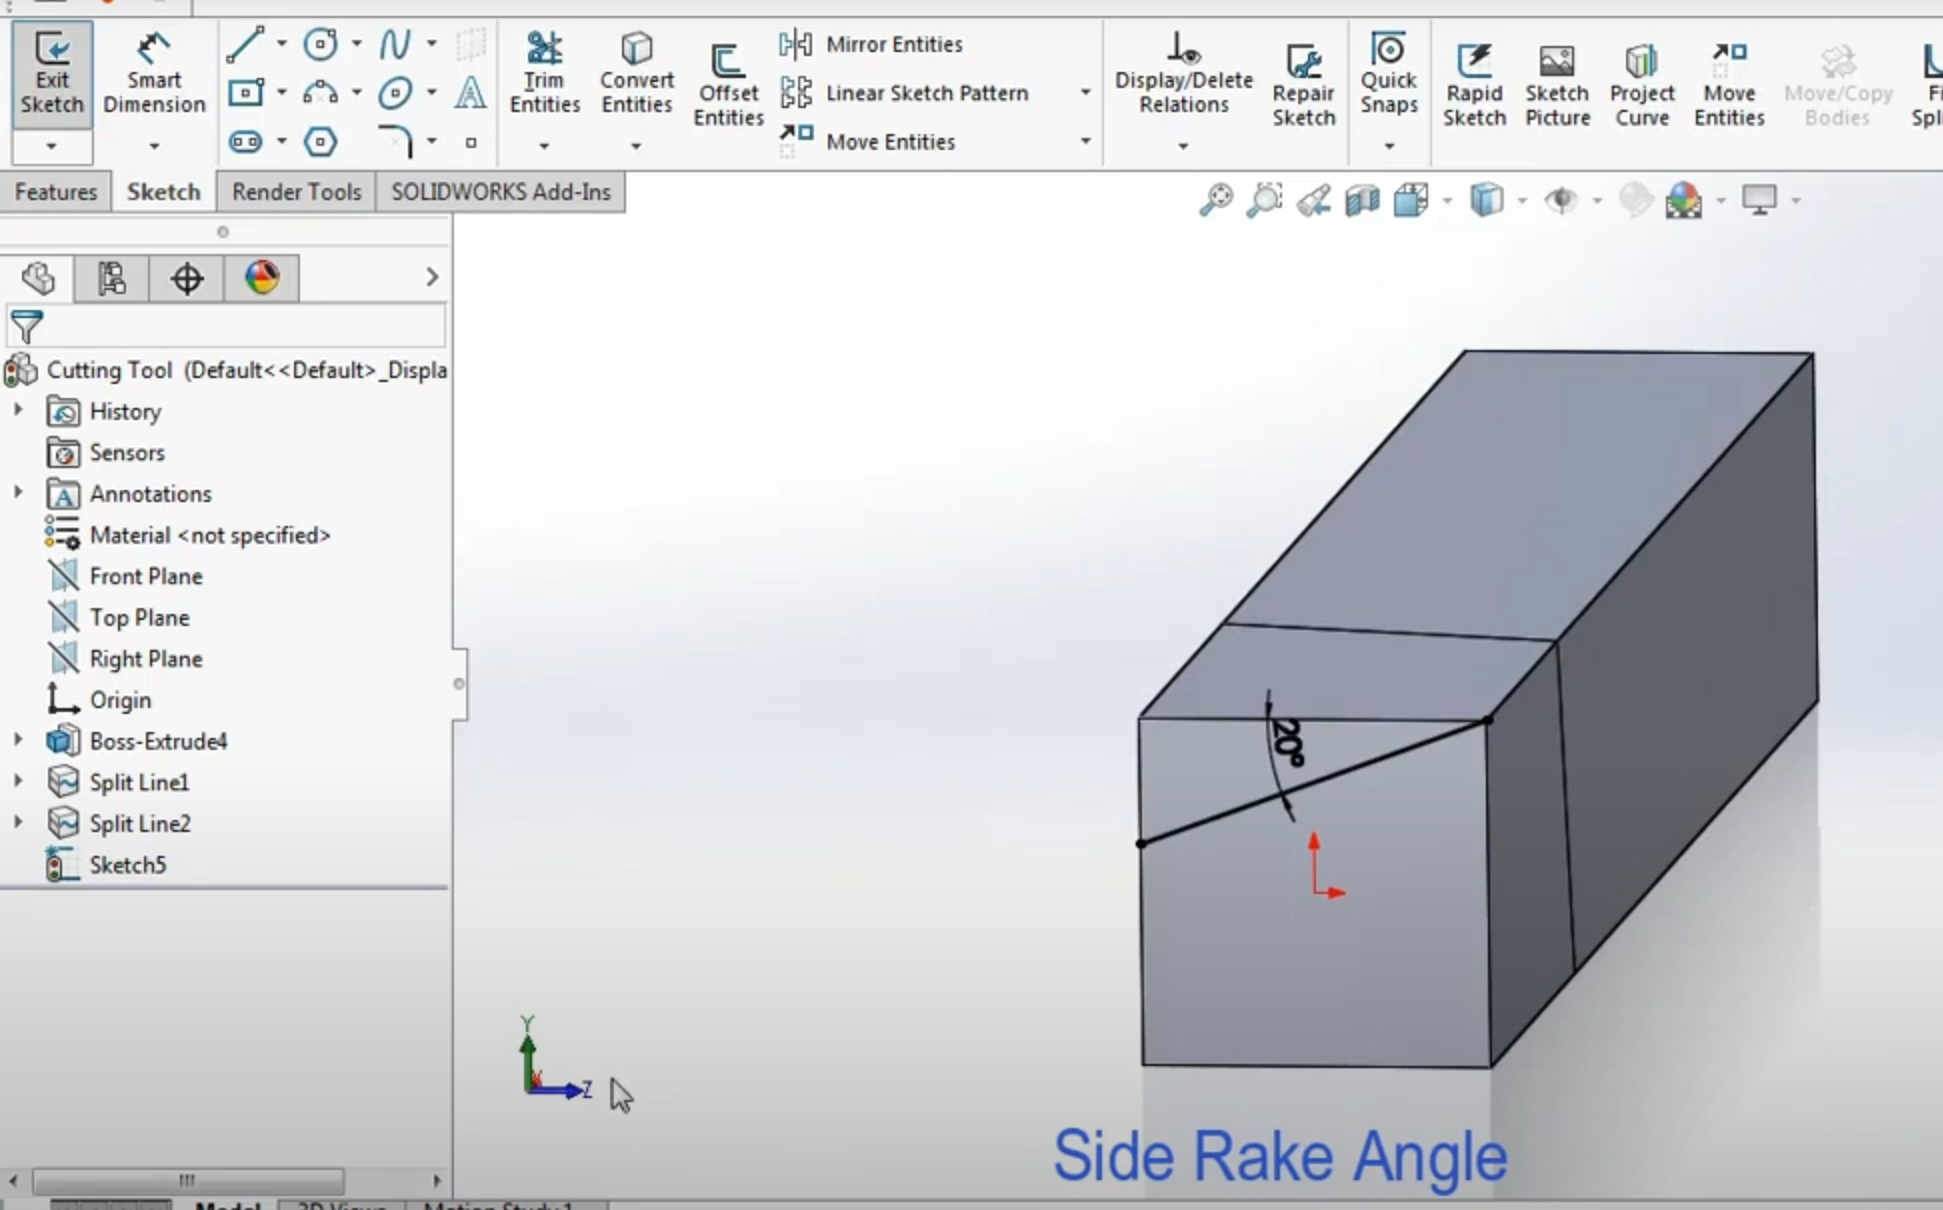Open the Display Style dropdown arrow
Screen dimensions: 1943x1210
pyautogui.click(x=1522, y=201)
